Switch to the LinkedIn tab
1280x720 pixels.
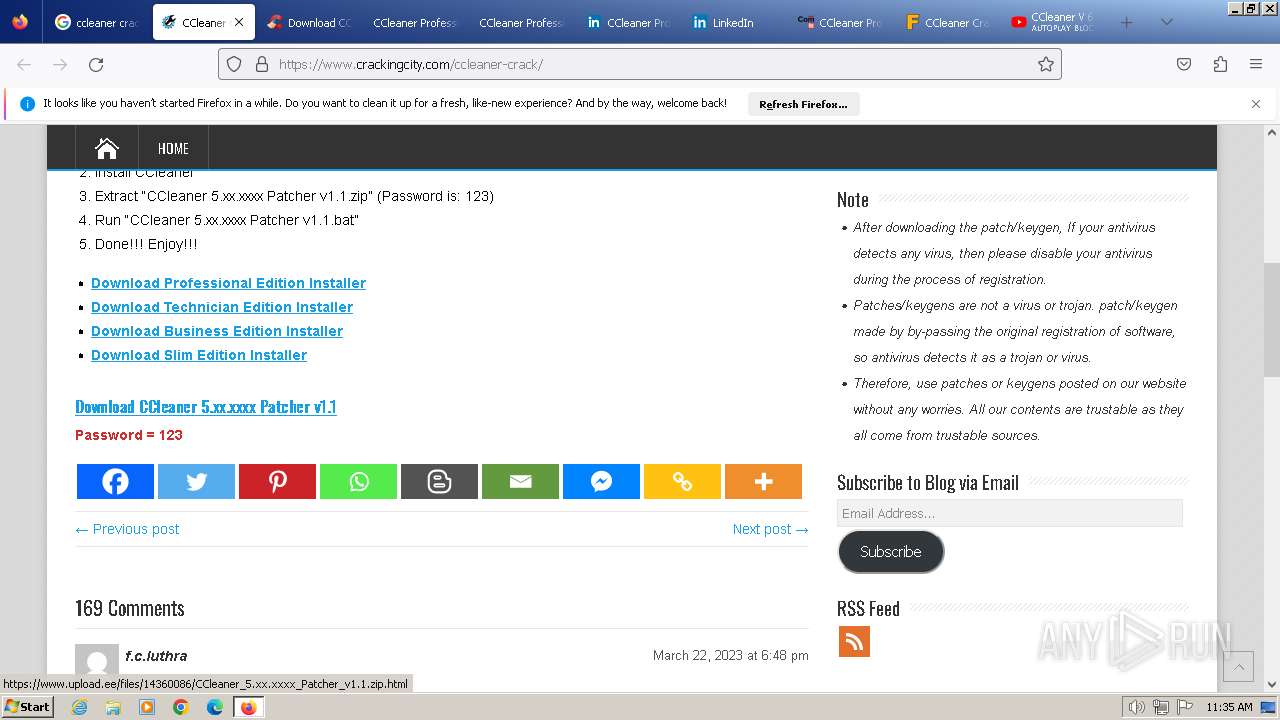(733, 22)
